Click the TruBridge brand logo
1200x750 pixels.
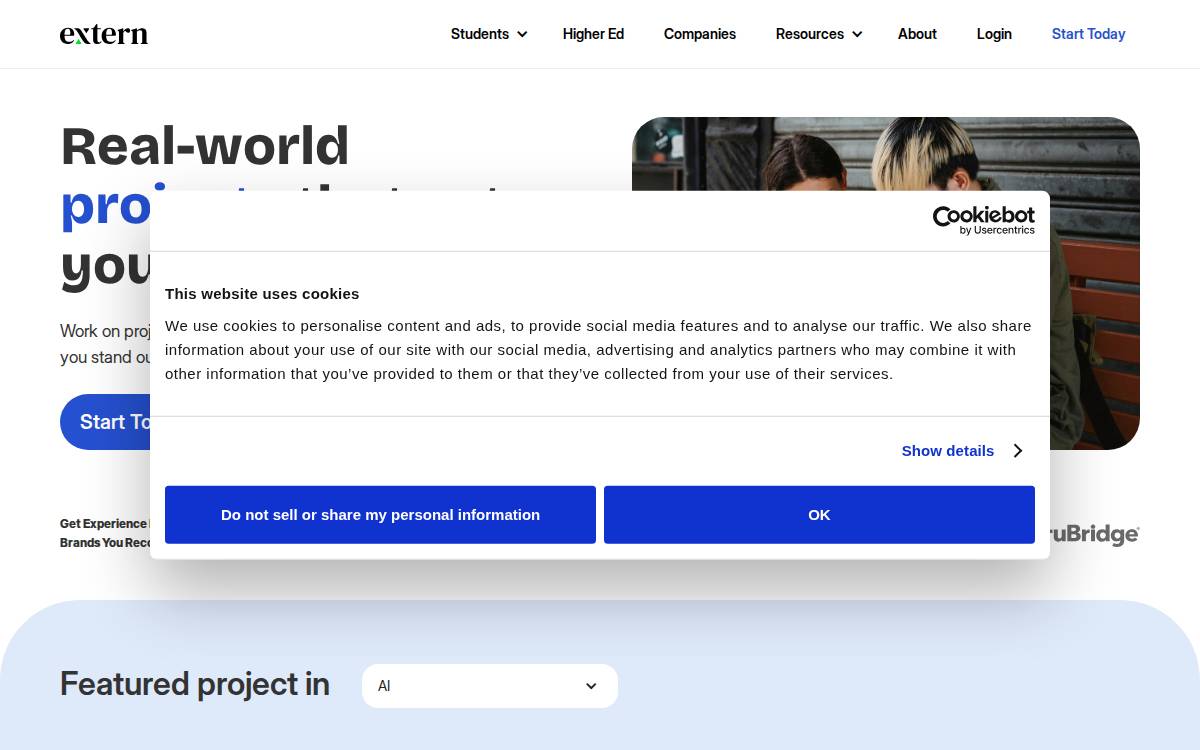[1094, 535]
